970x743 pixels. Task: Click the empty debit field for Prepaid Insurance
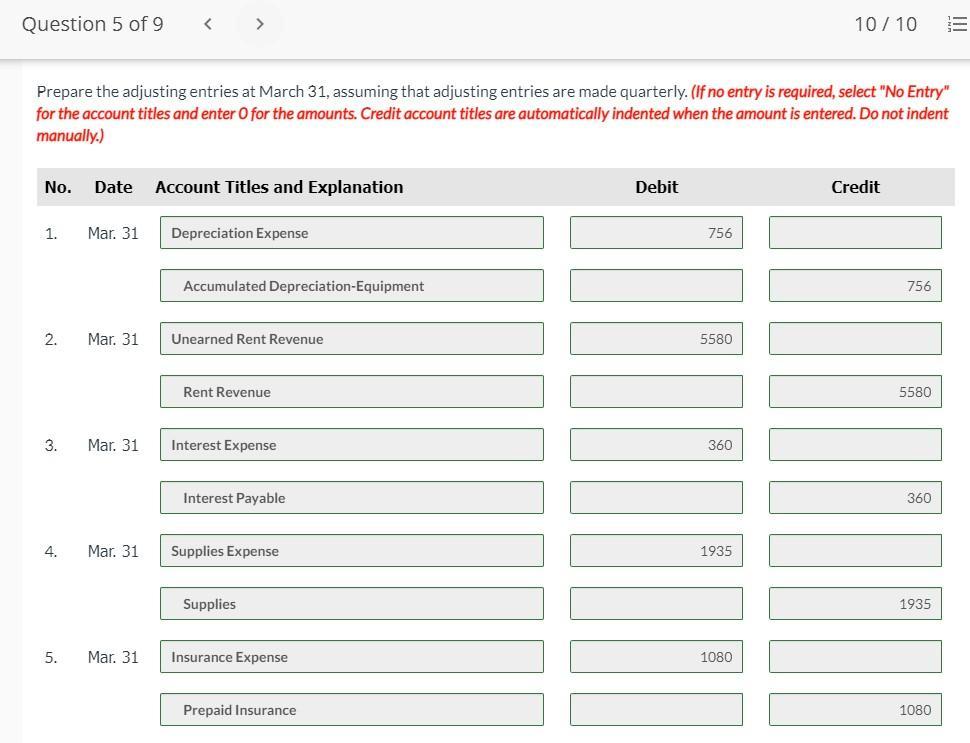click(656, 710)
